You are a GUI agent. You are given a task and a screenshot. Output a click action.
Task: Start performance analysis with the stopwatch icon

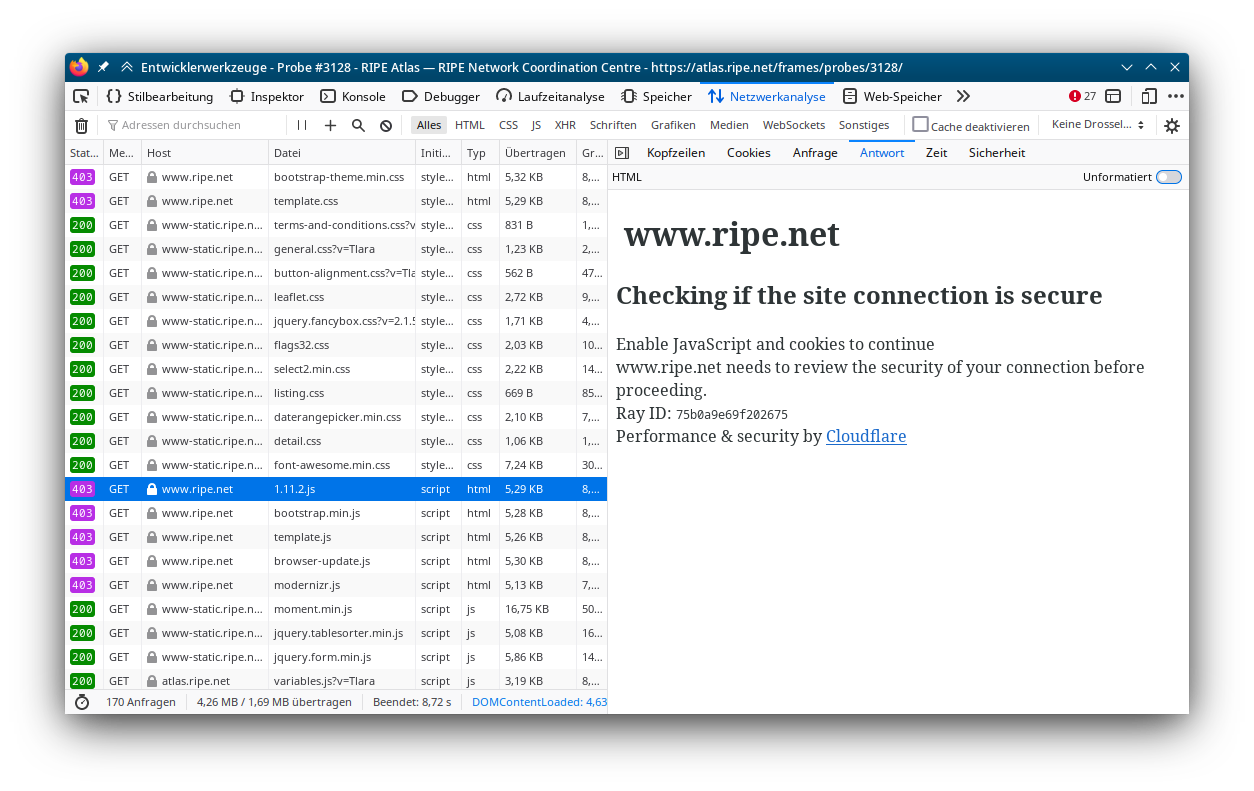tap(82, 702)
